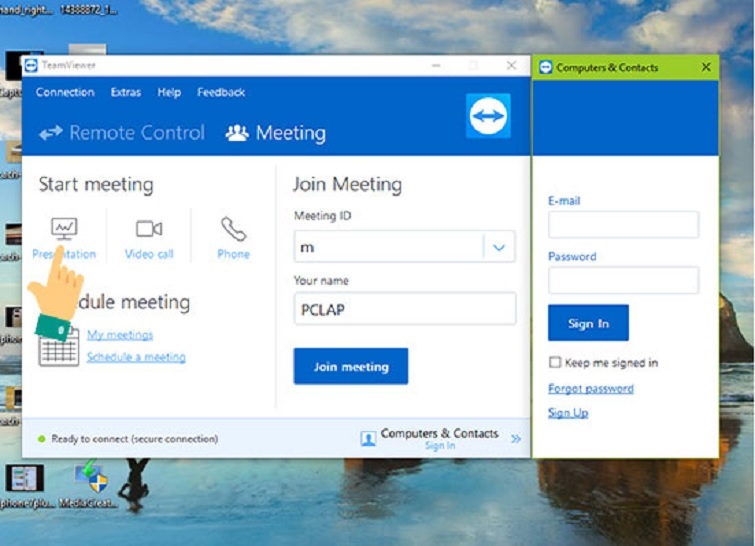The height and width of the screenshot is (546, 755).
Task: Click the Sign In button
Action: [588, 323]
